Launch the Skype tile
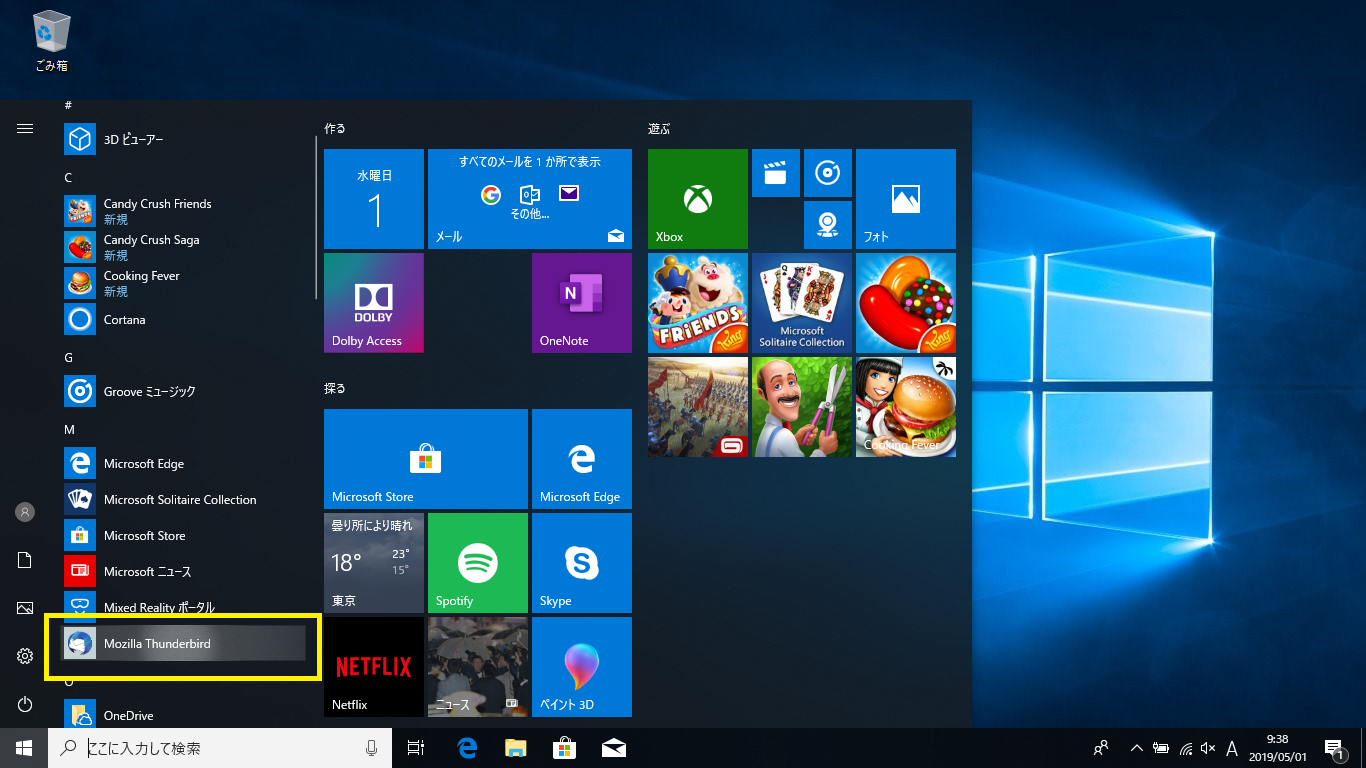This screenshot has height=768, width=1366. tap(582, 563)
